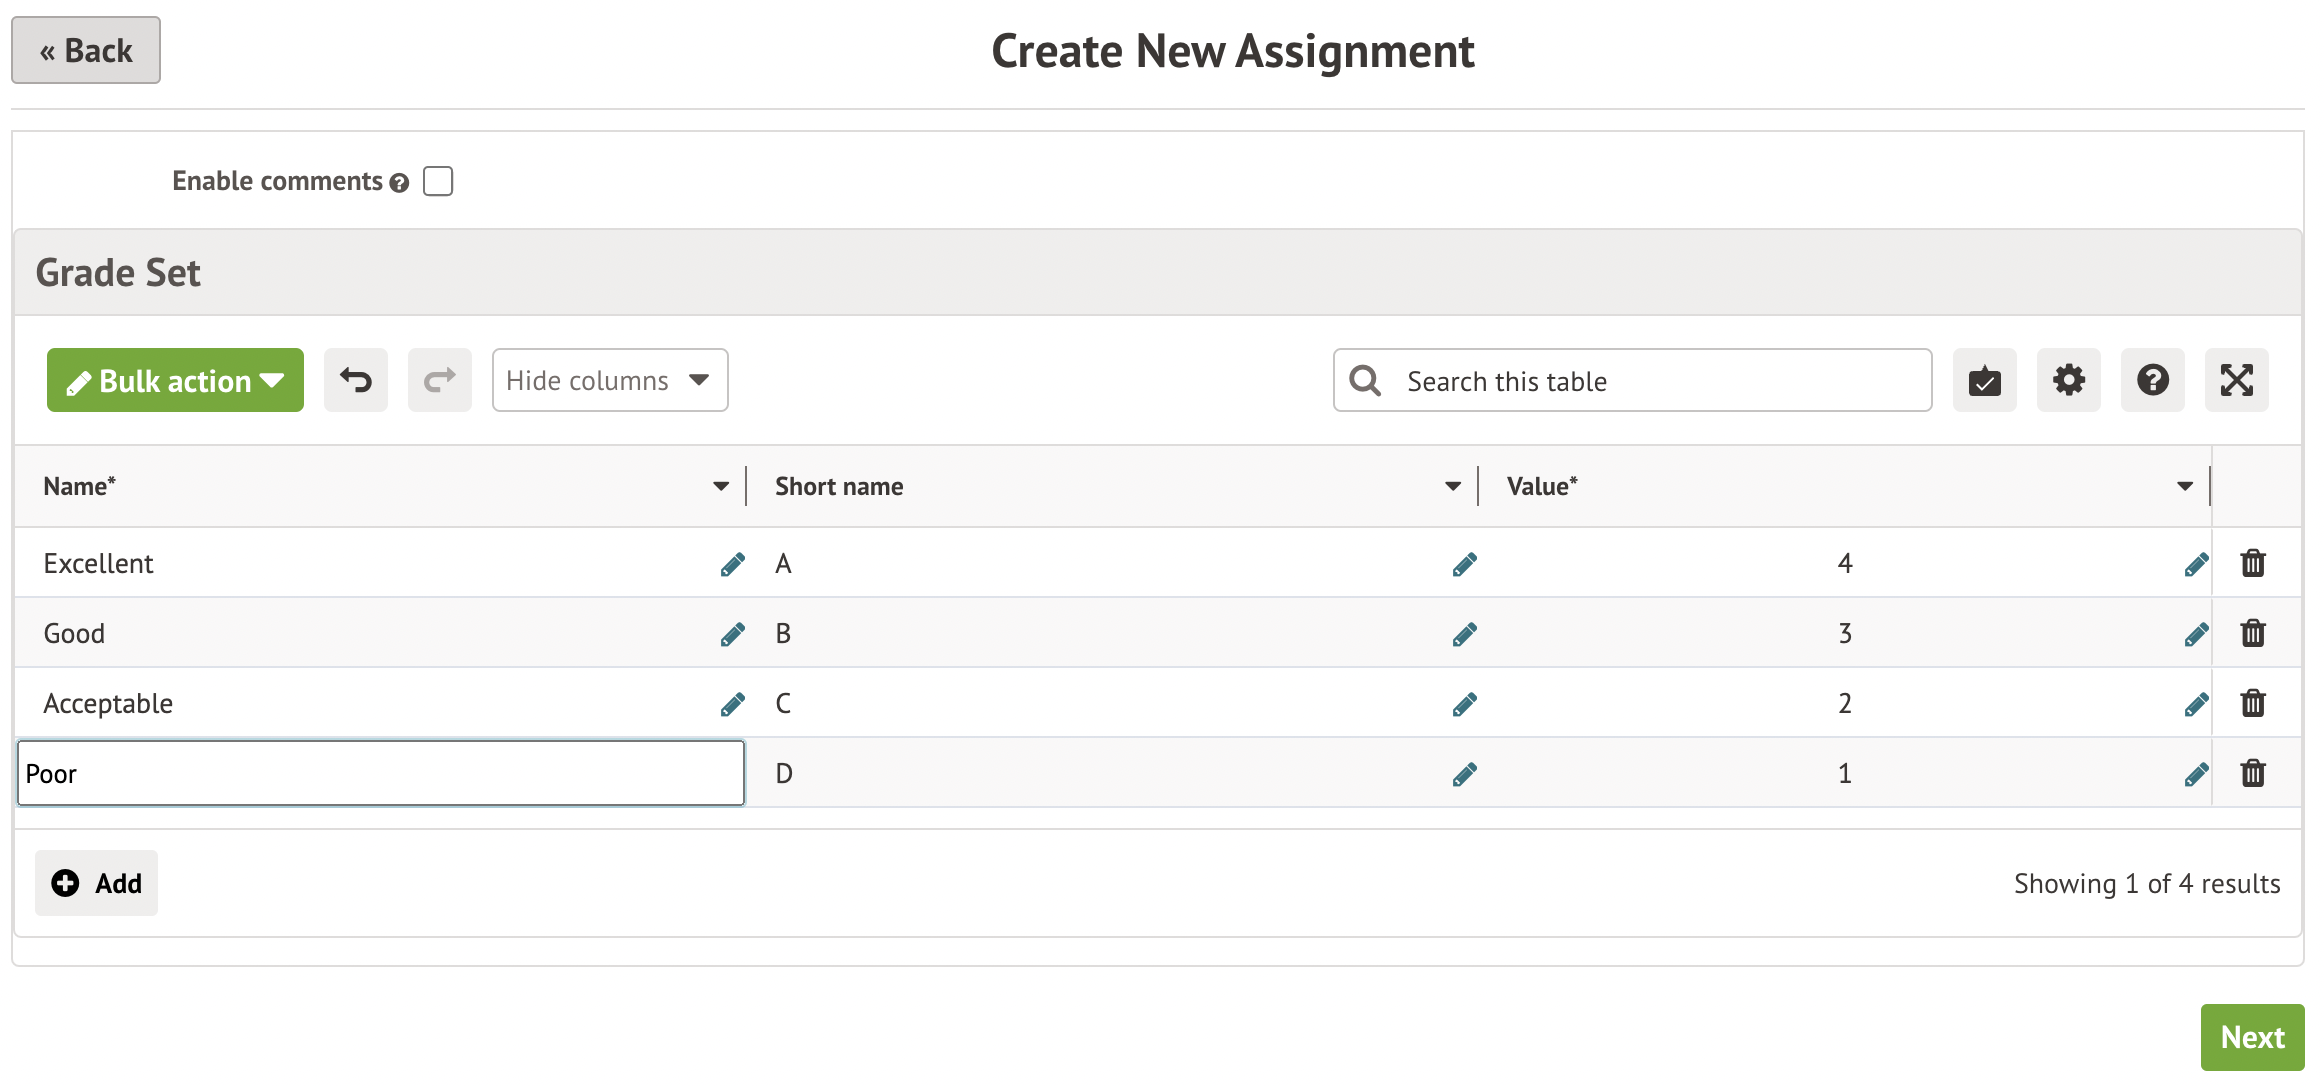Click the Next button
The width and height of the screenshot is (2324, 1086).
[2251, 1037]
